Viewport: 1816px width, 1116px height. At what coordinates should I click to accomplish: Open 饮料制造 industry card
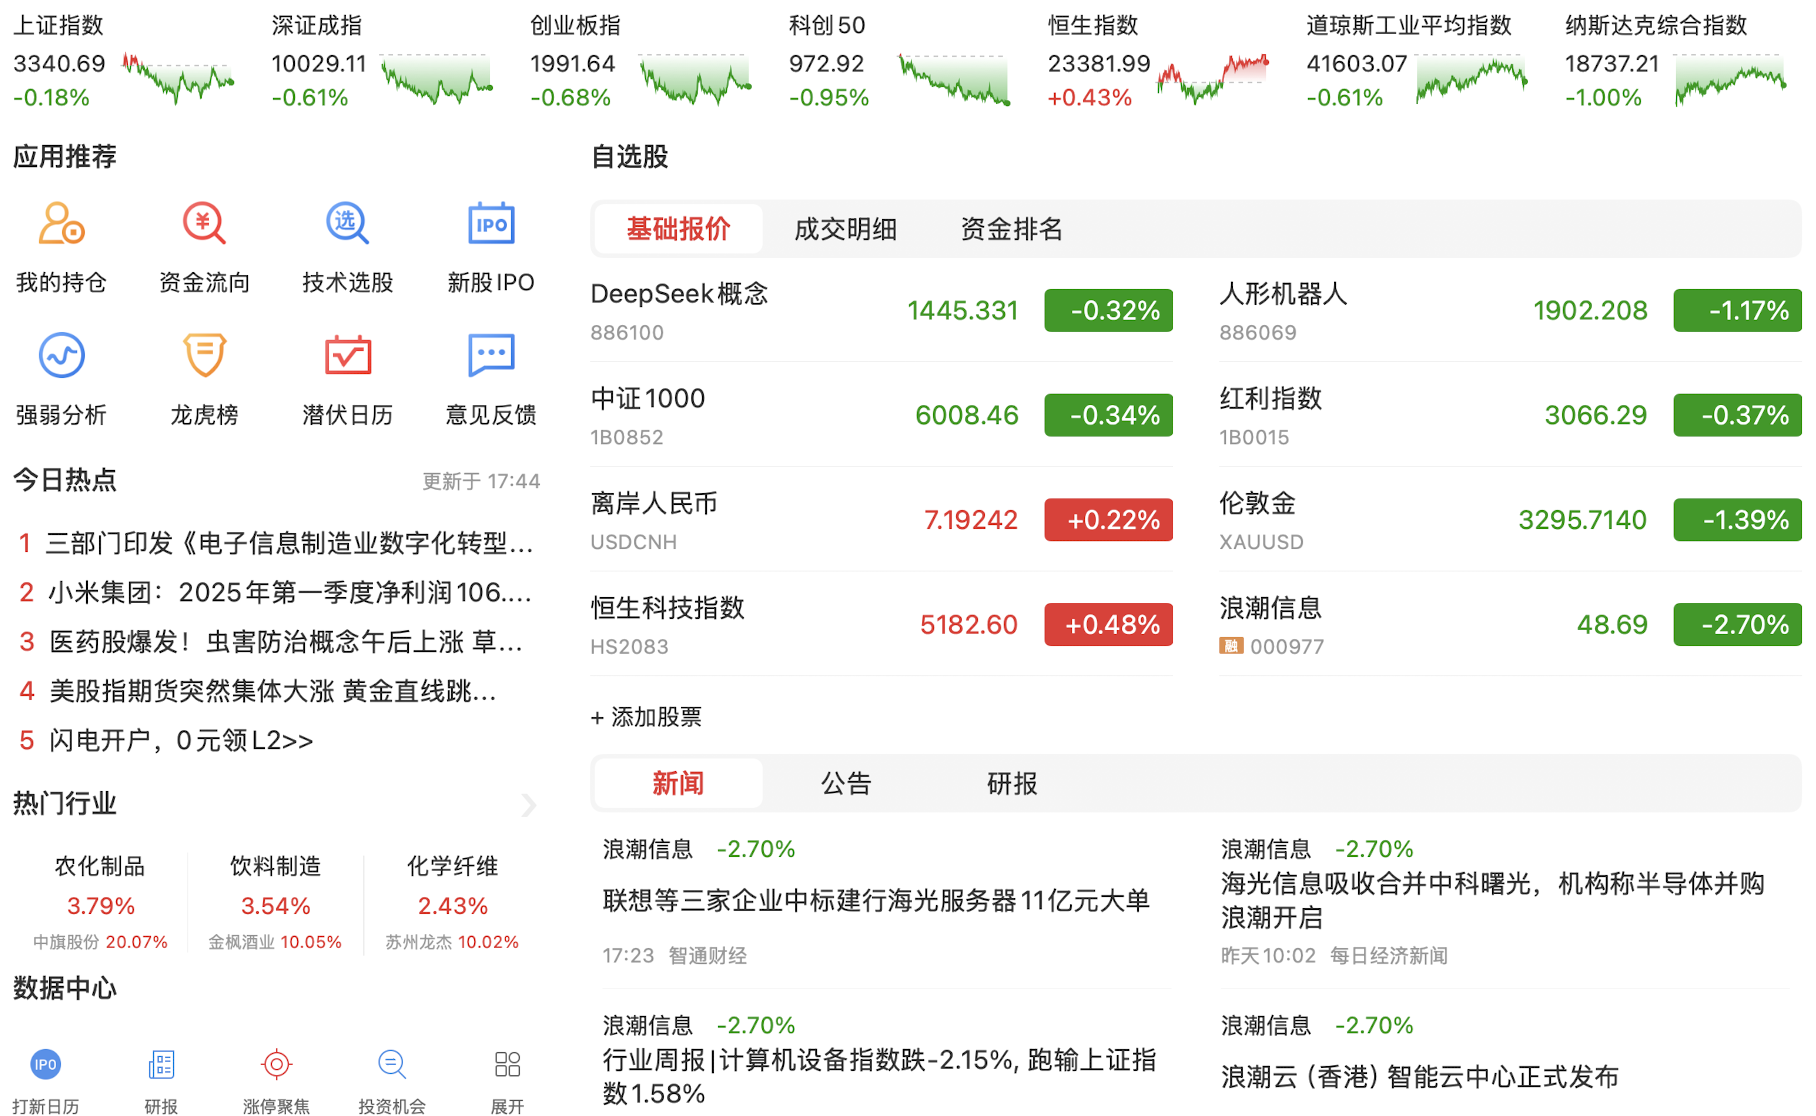pos(275,903)
